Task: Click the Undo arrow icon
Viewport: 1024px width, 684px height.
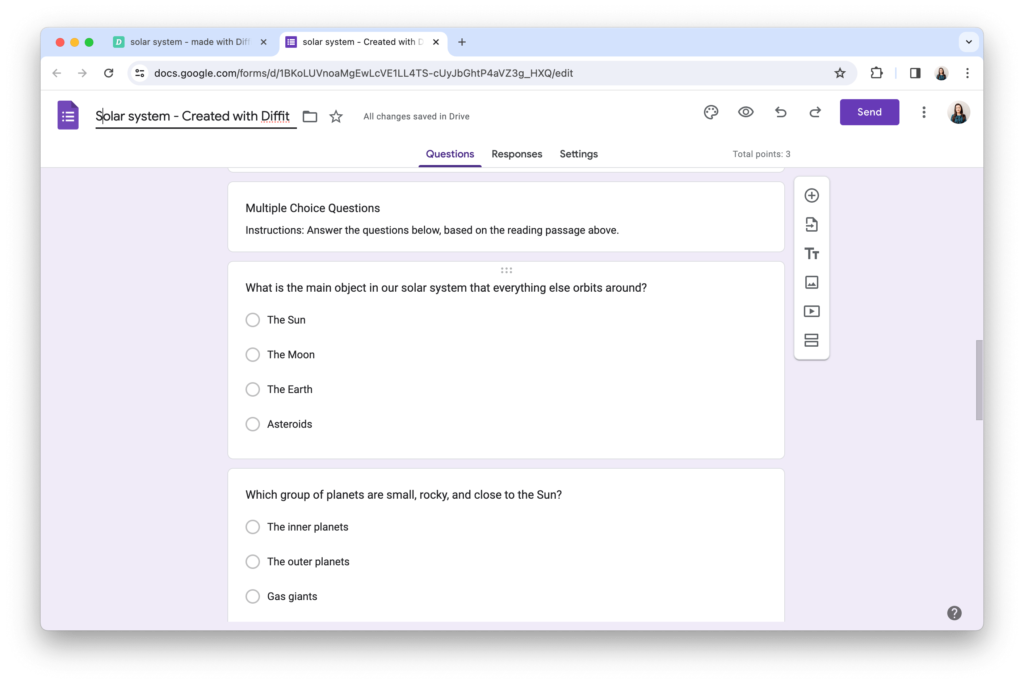Action: pyautogui.click(x=780, y=112)
